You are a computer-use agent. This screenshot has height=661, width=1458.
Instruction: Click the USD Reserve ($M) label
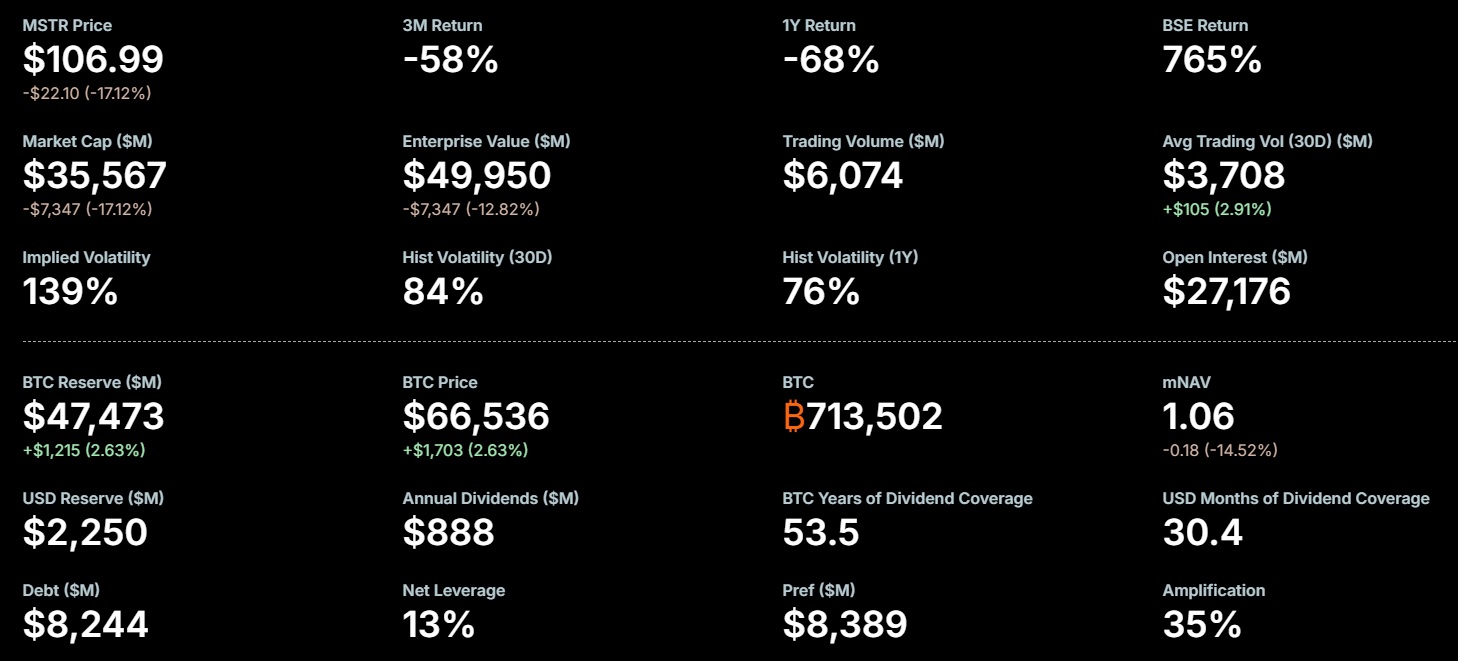[93, 498]
